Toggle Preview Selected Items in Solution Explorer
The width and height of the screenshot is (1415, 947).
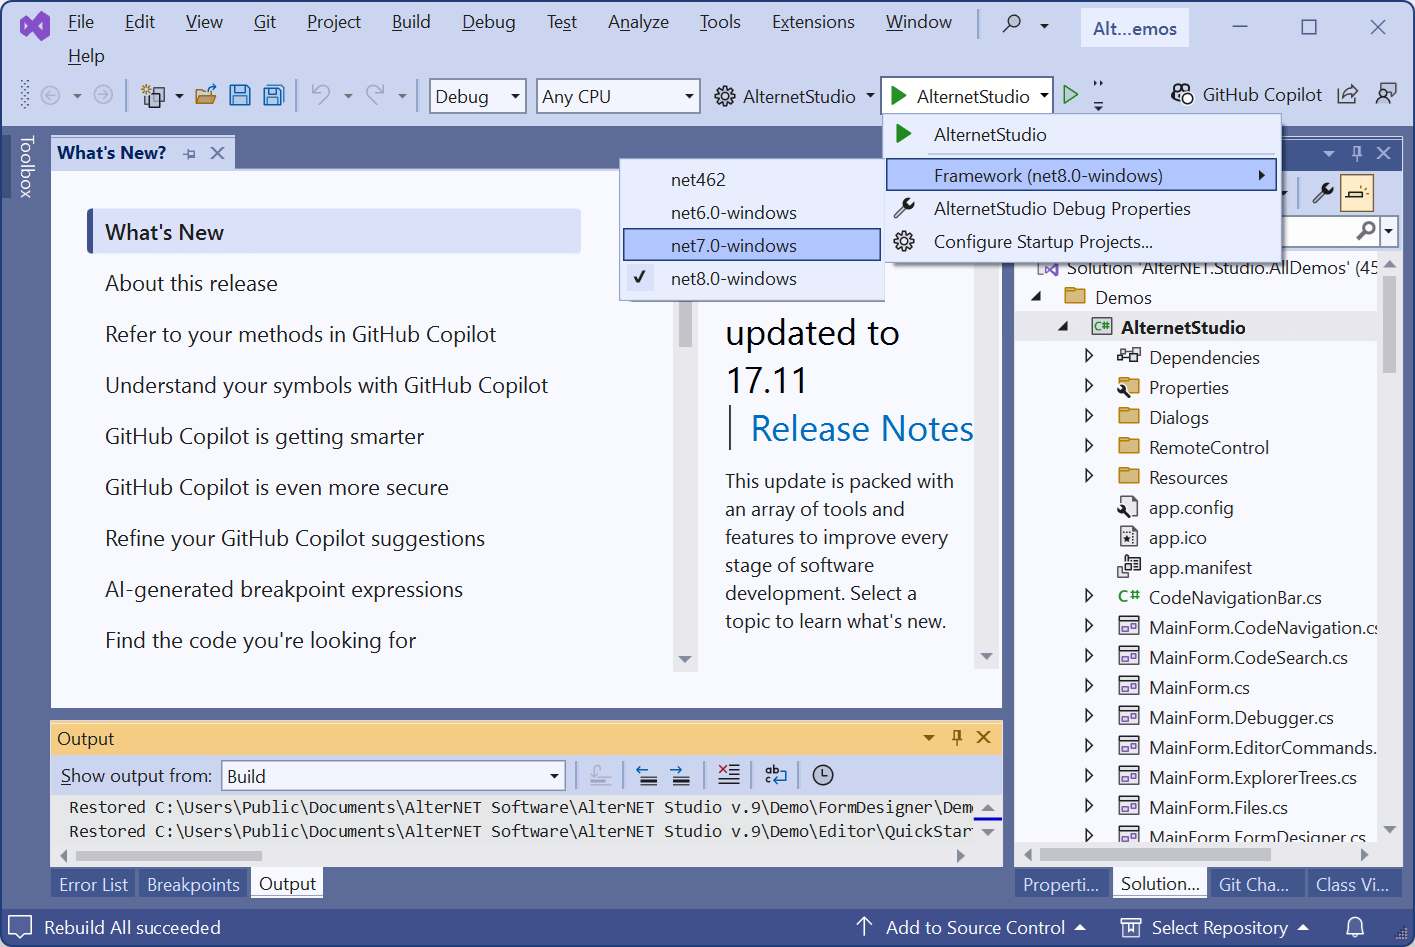tap(1357, 192)
